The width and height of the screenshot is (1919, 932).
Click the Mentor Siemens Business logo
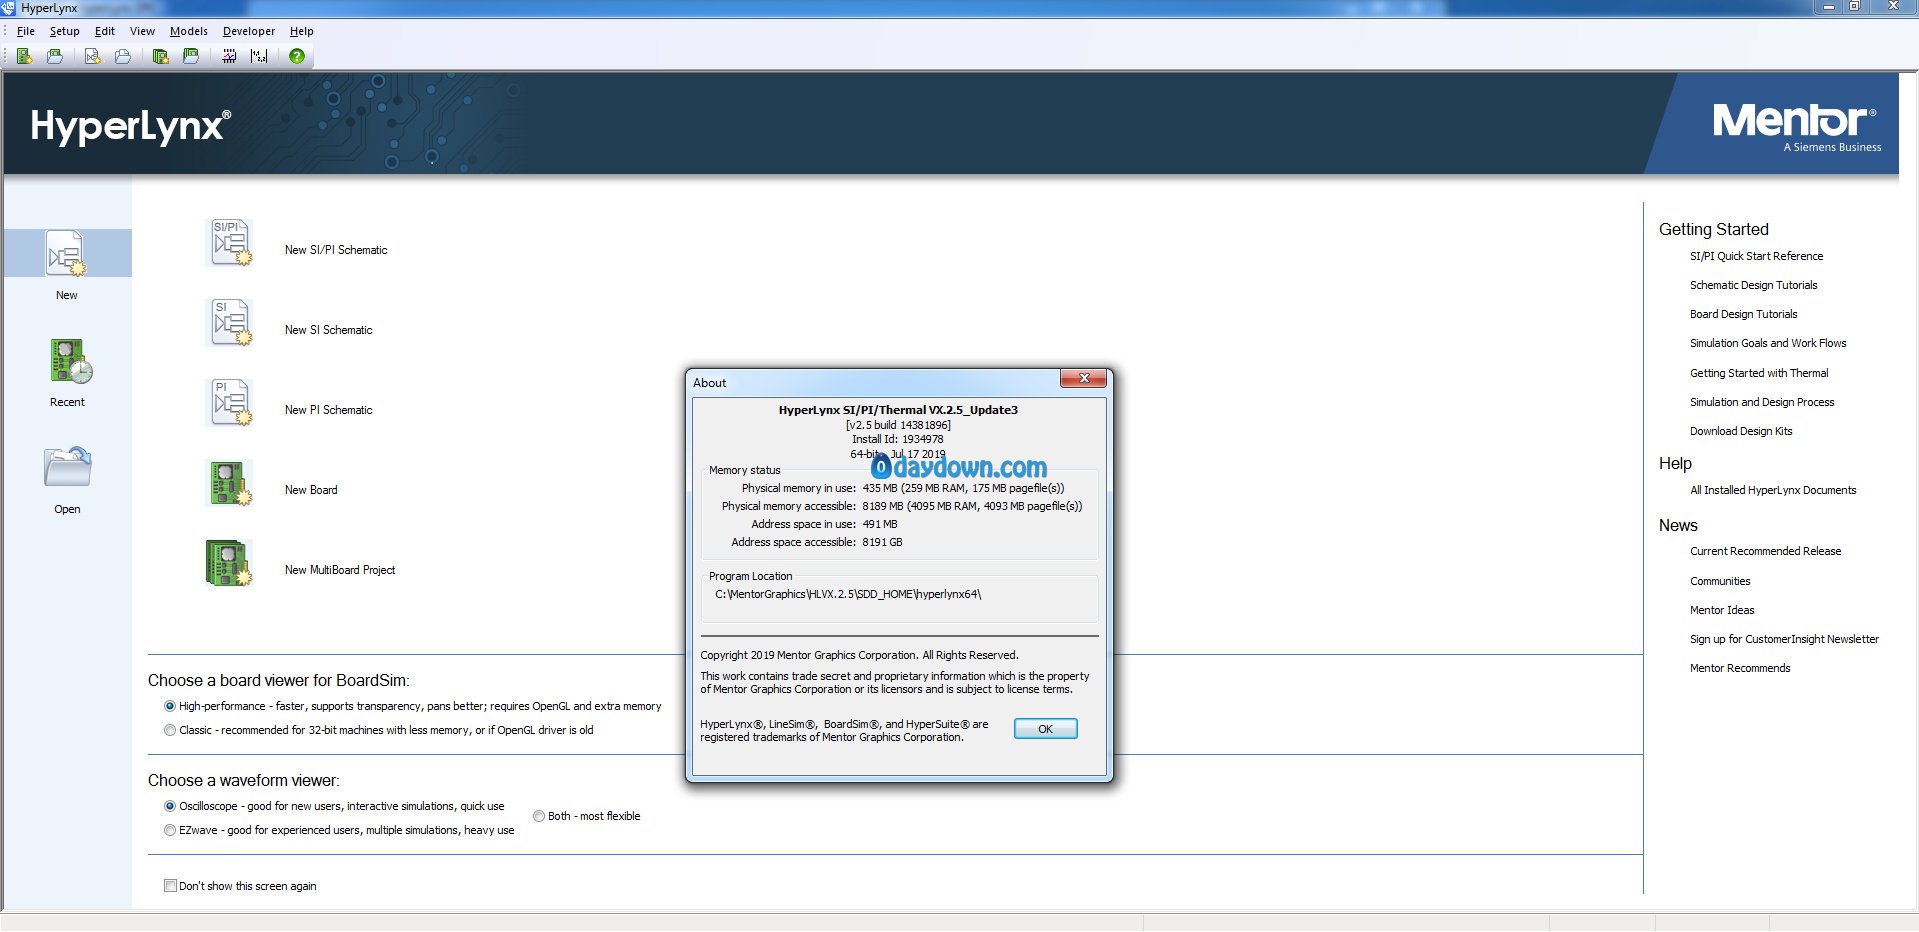coord(1796,128)
